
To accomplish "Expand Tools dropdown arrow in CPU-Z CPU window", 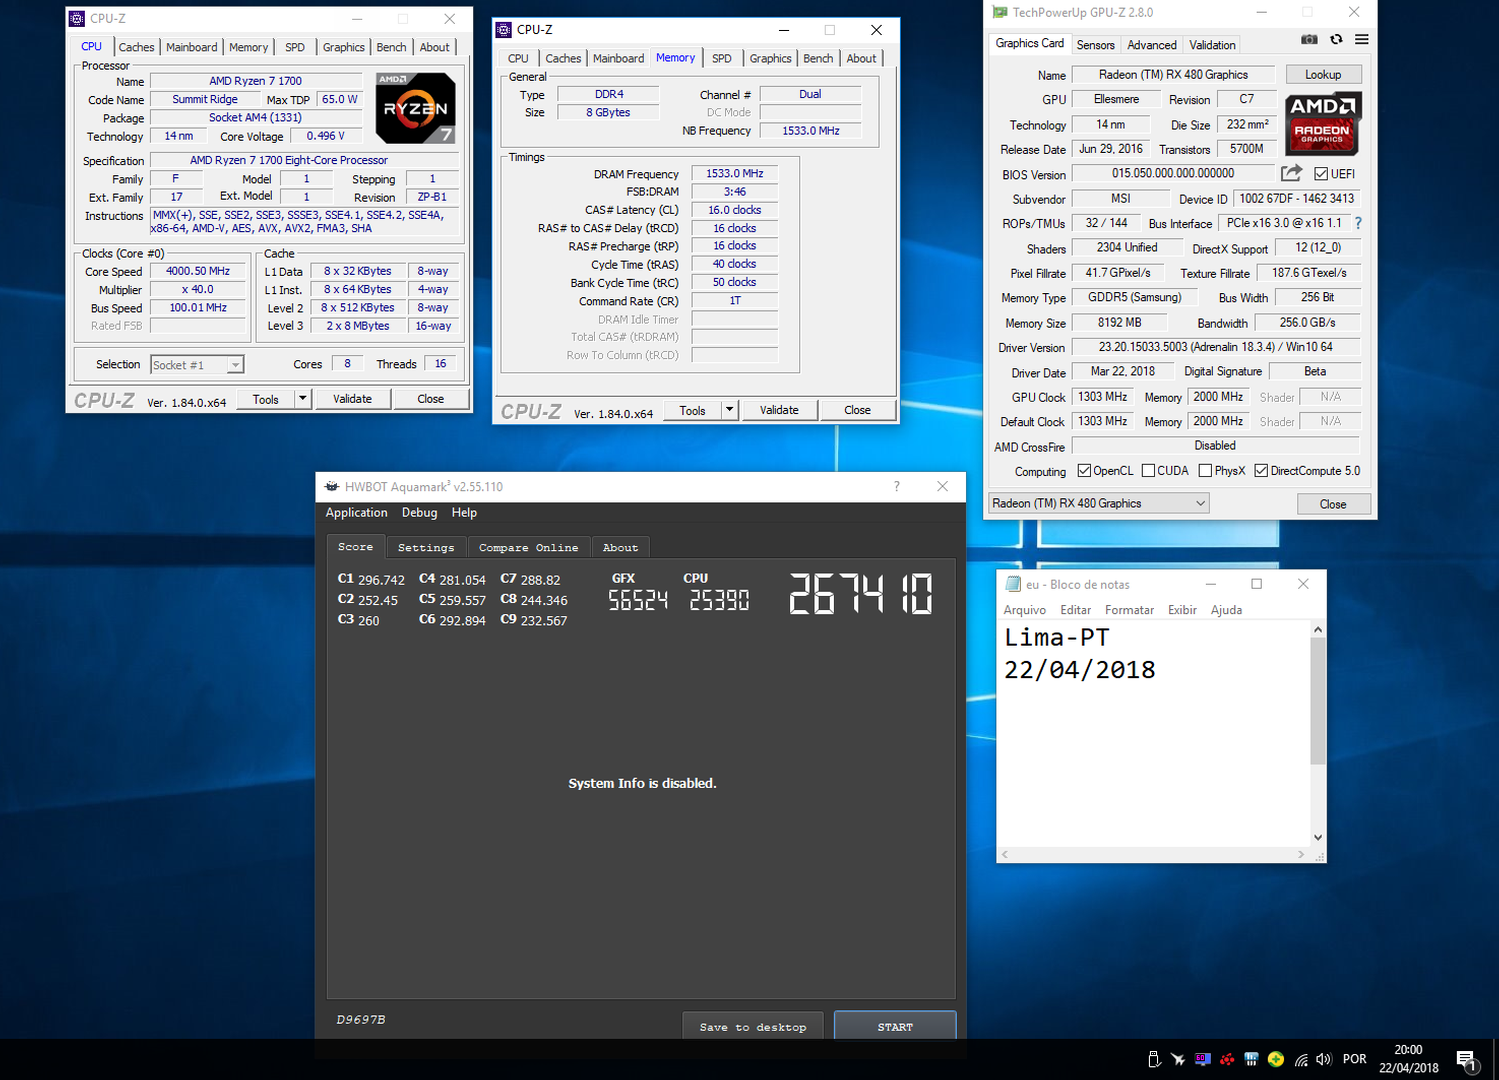I will tap(302, 399).
